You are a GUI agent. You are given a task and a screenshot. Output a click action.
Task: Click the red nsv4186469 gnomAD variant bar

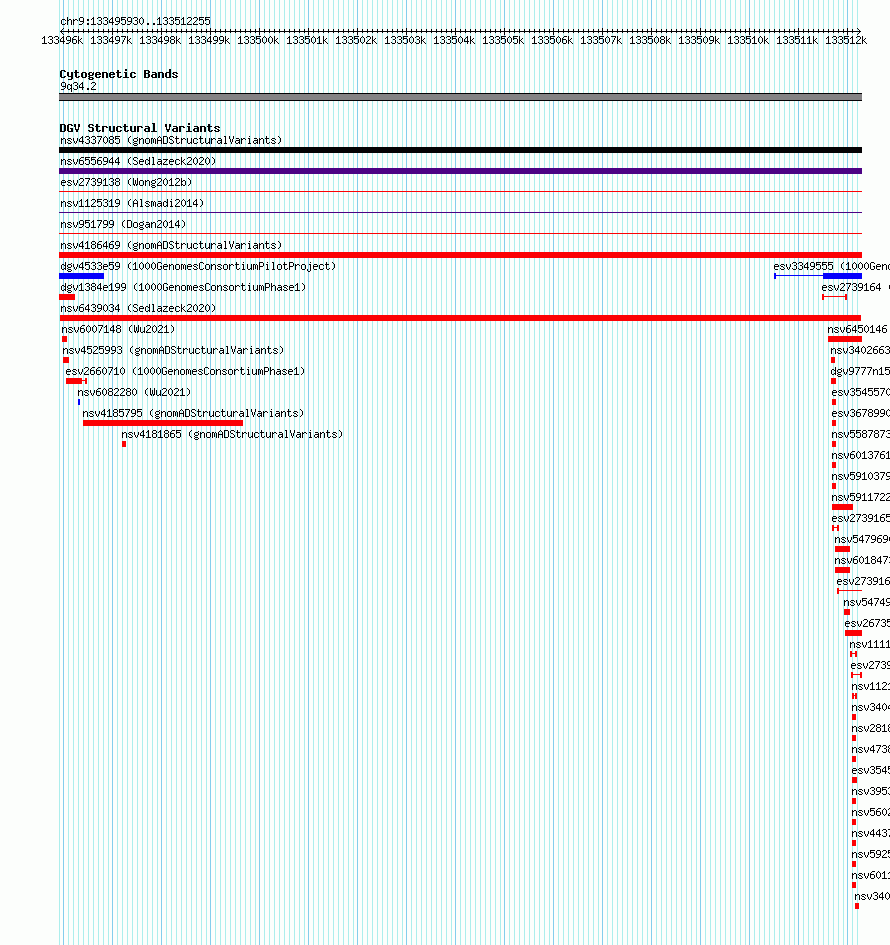point(460,255)
